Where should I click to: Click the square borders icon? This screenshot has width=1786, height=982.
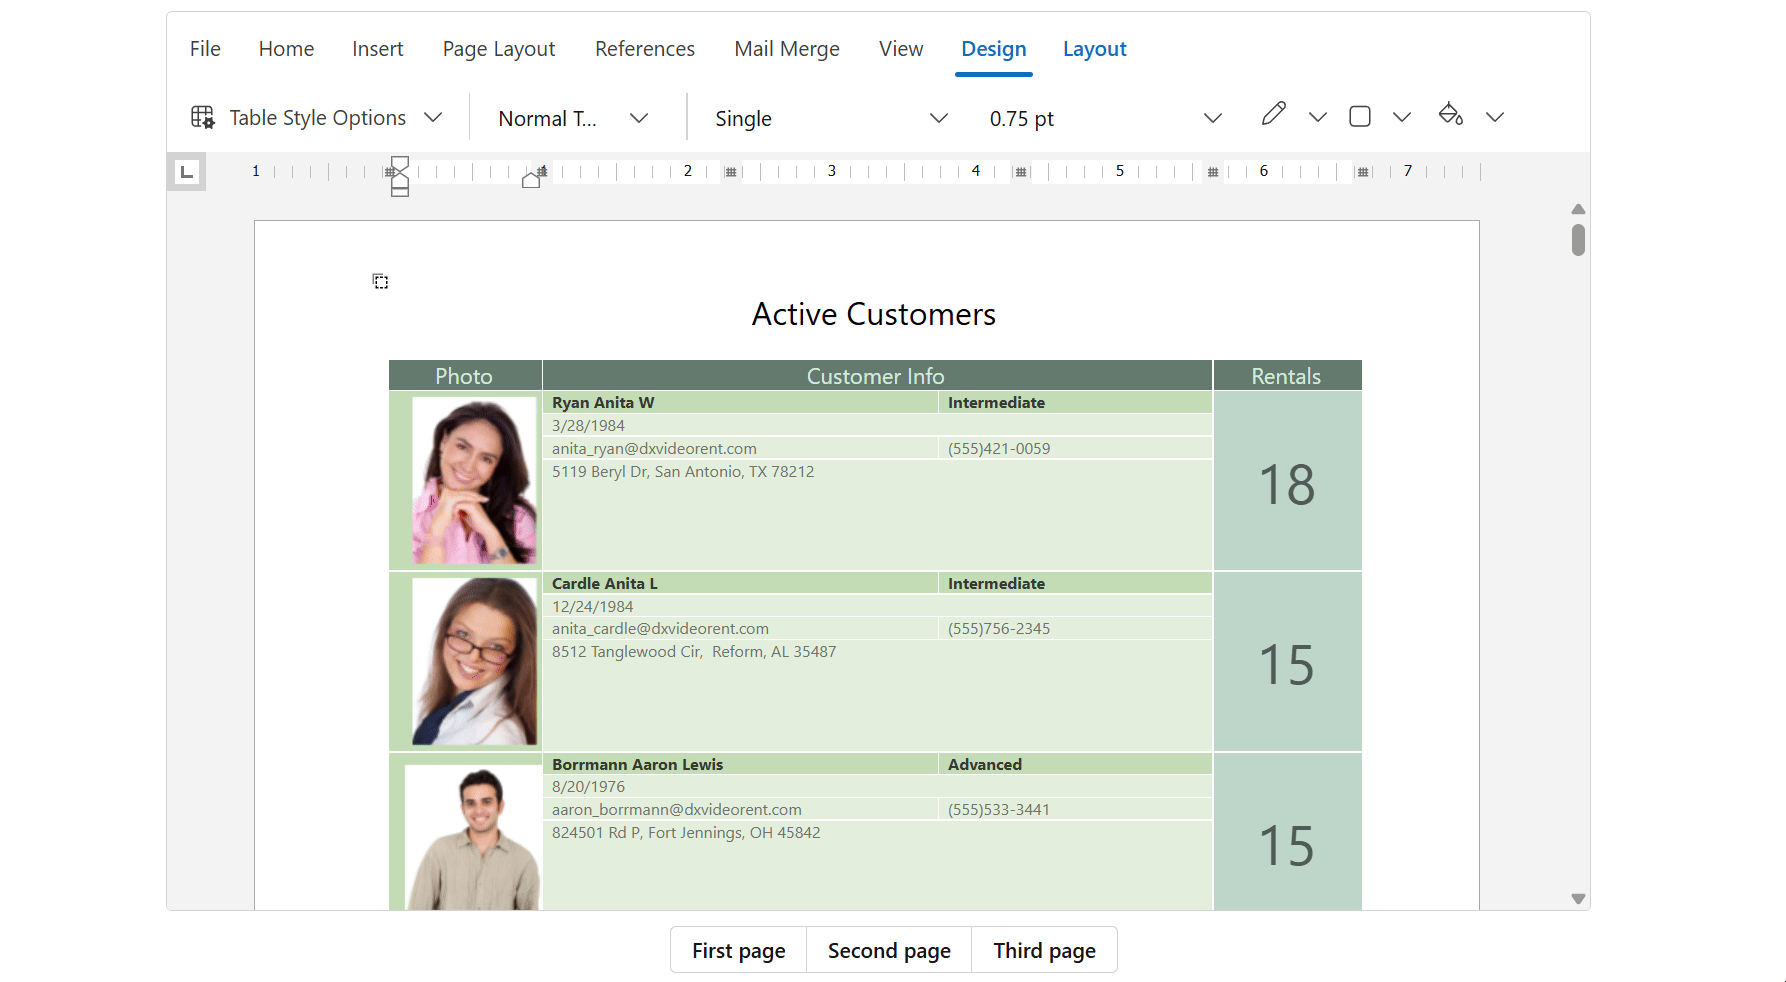[1359, 117]
